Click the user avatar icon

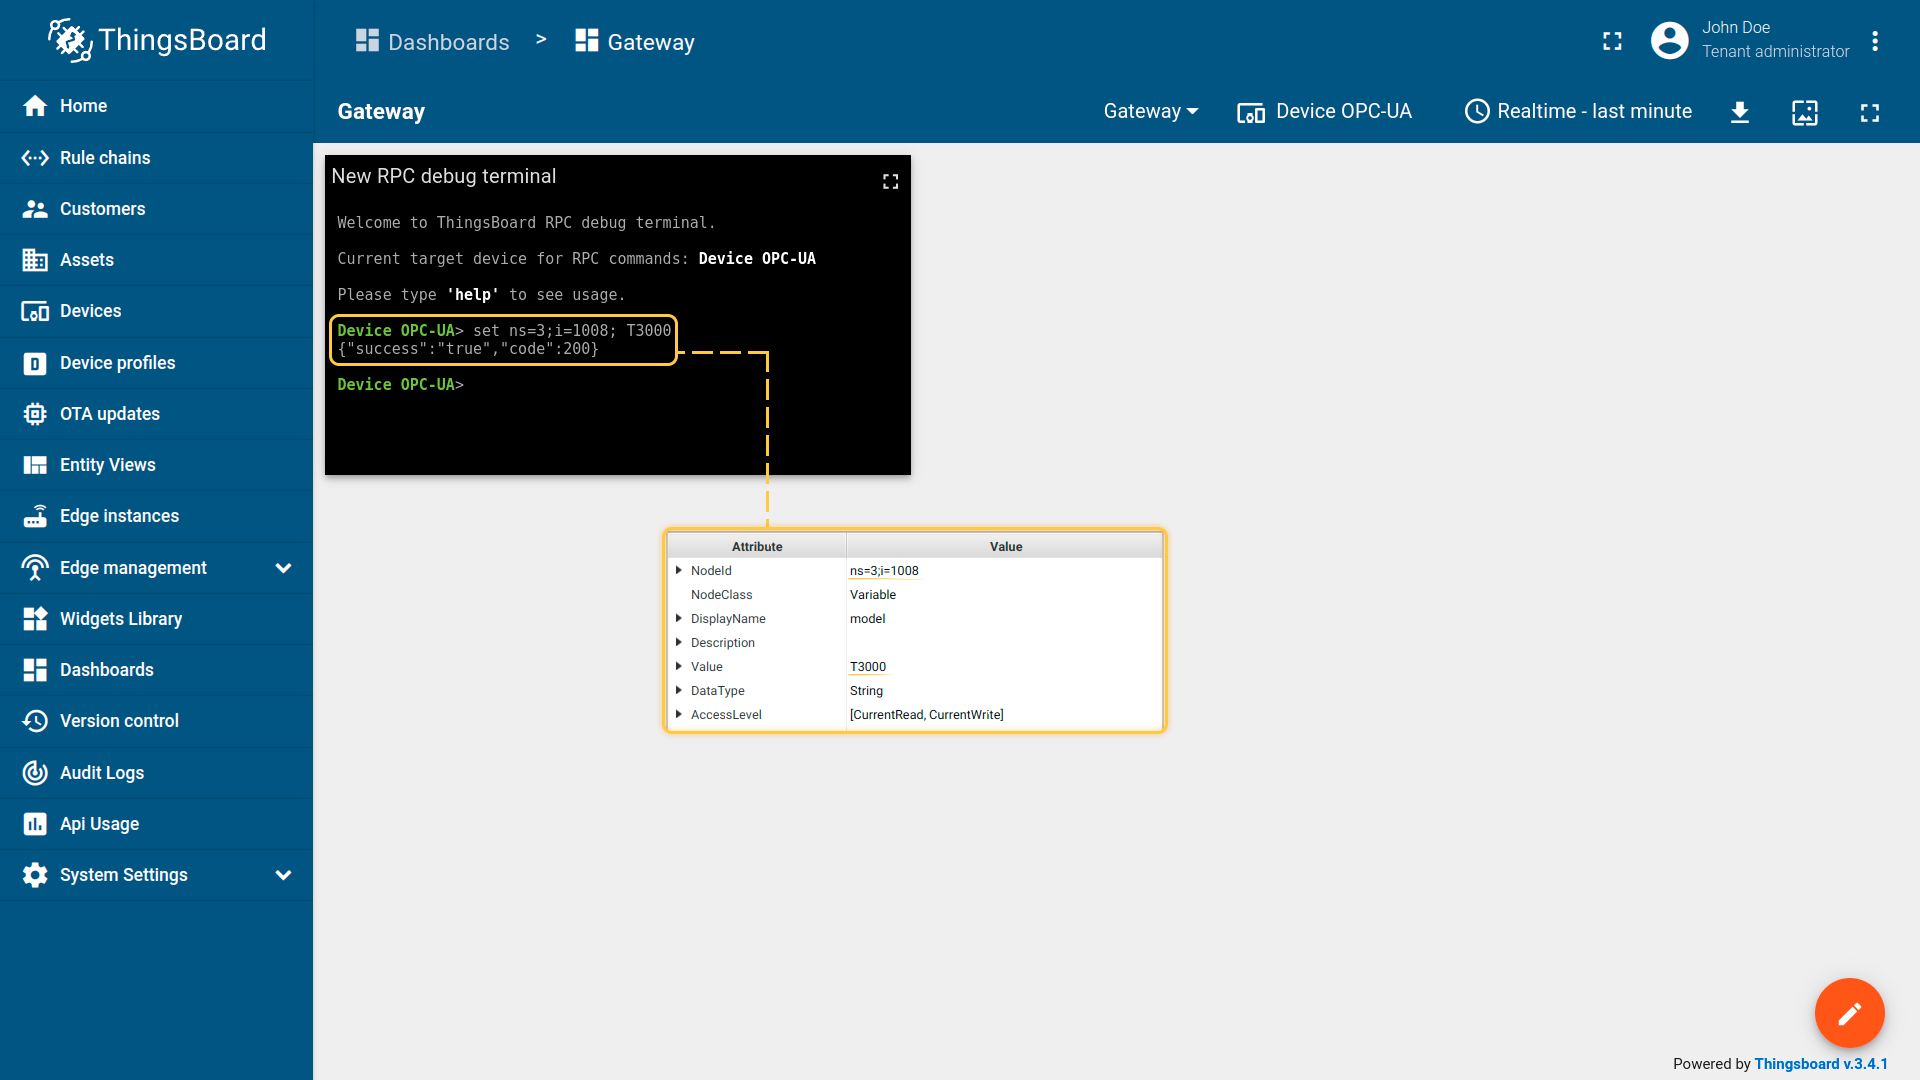click(1669, 41)
